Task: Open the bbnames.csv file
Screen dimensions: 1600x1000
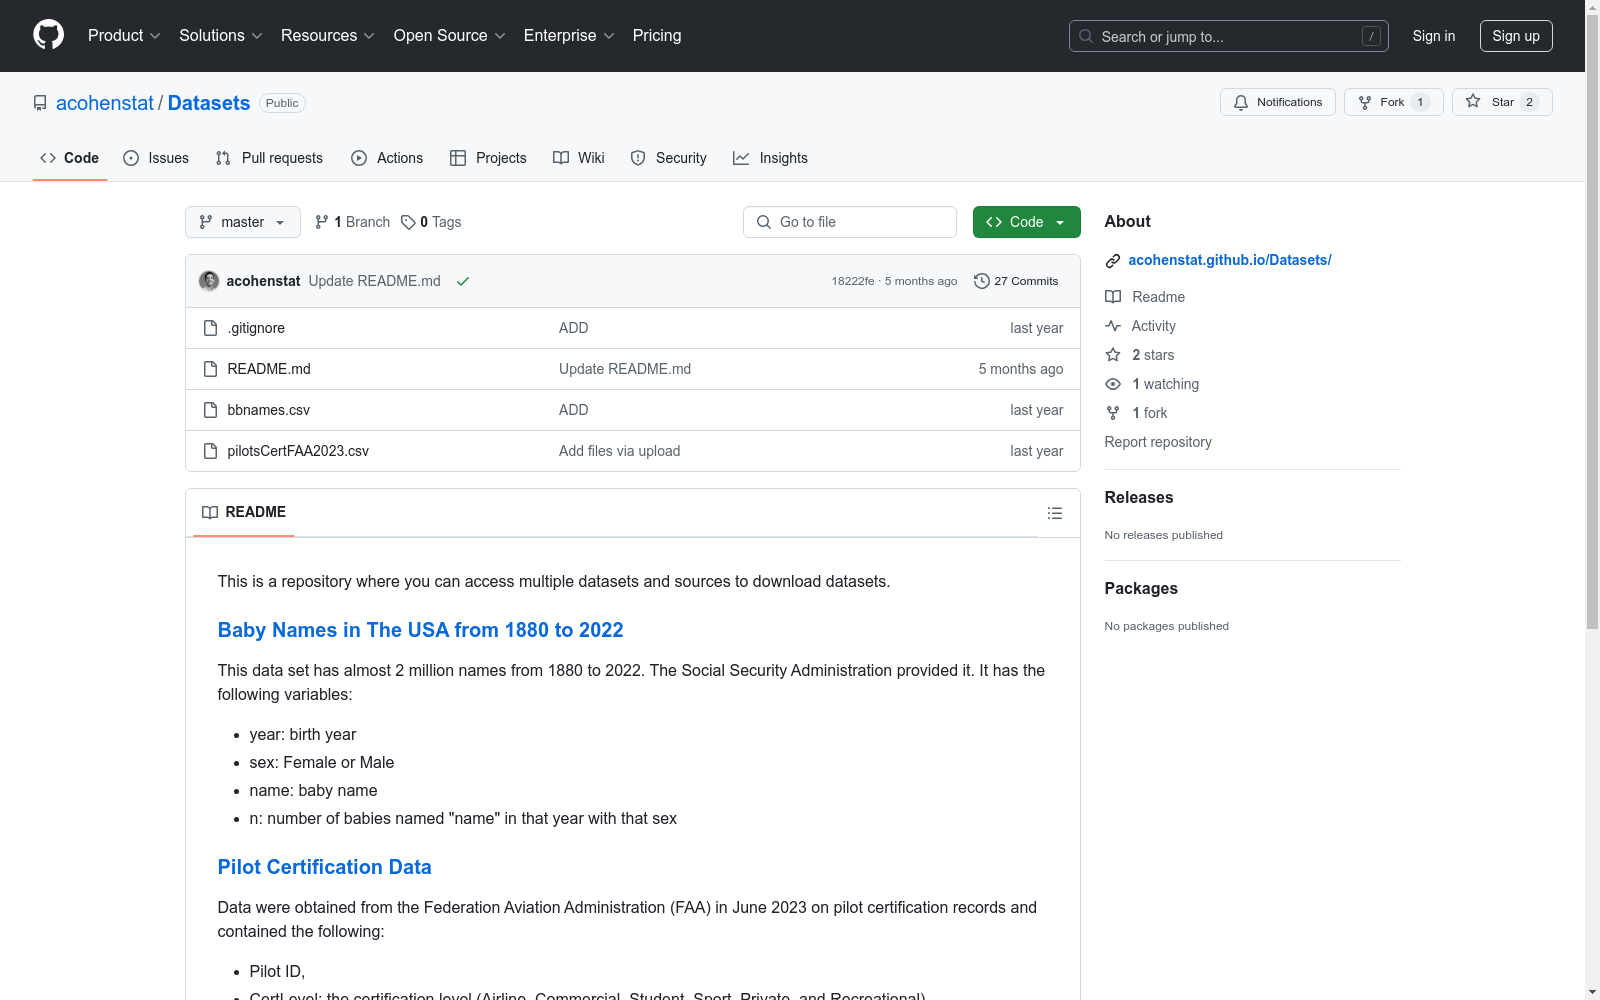Action: coord(269,410)
